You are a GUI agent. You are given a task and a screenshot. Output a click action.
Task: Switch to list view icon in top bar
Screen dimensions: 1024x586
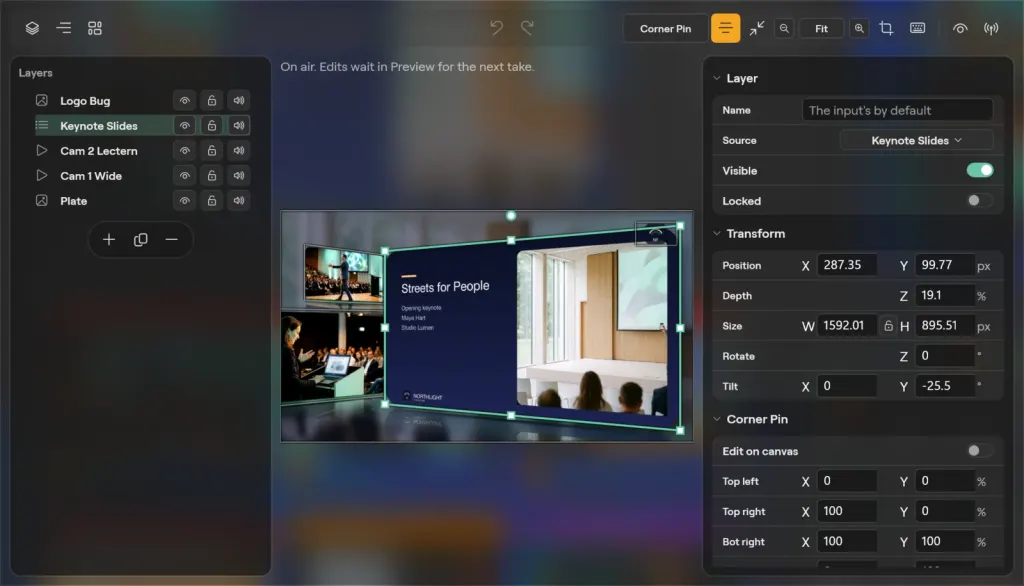point(63,28)
